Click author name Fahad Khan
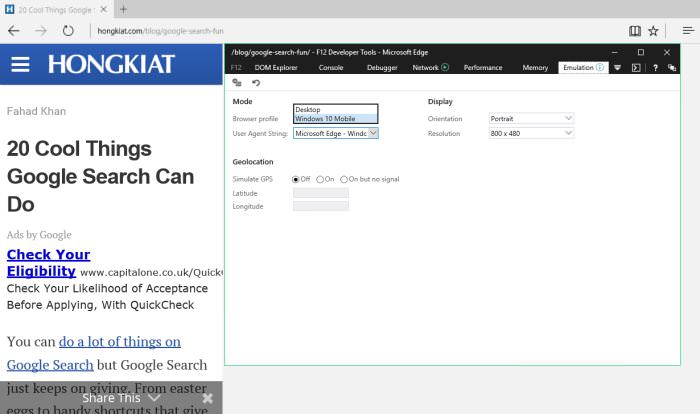 point(36,111)
